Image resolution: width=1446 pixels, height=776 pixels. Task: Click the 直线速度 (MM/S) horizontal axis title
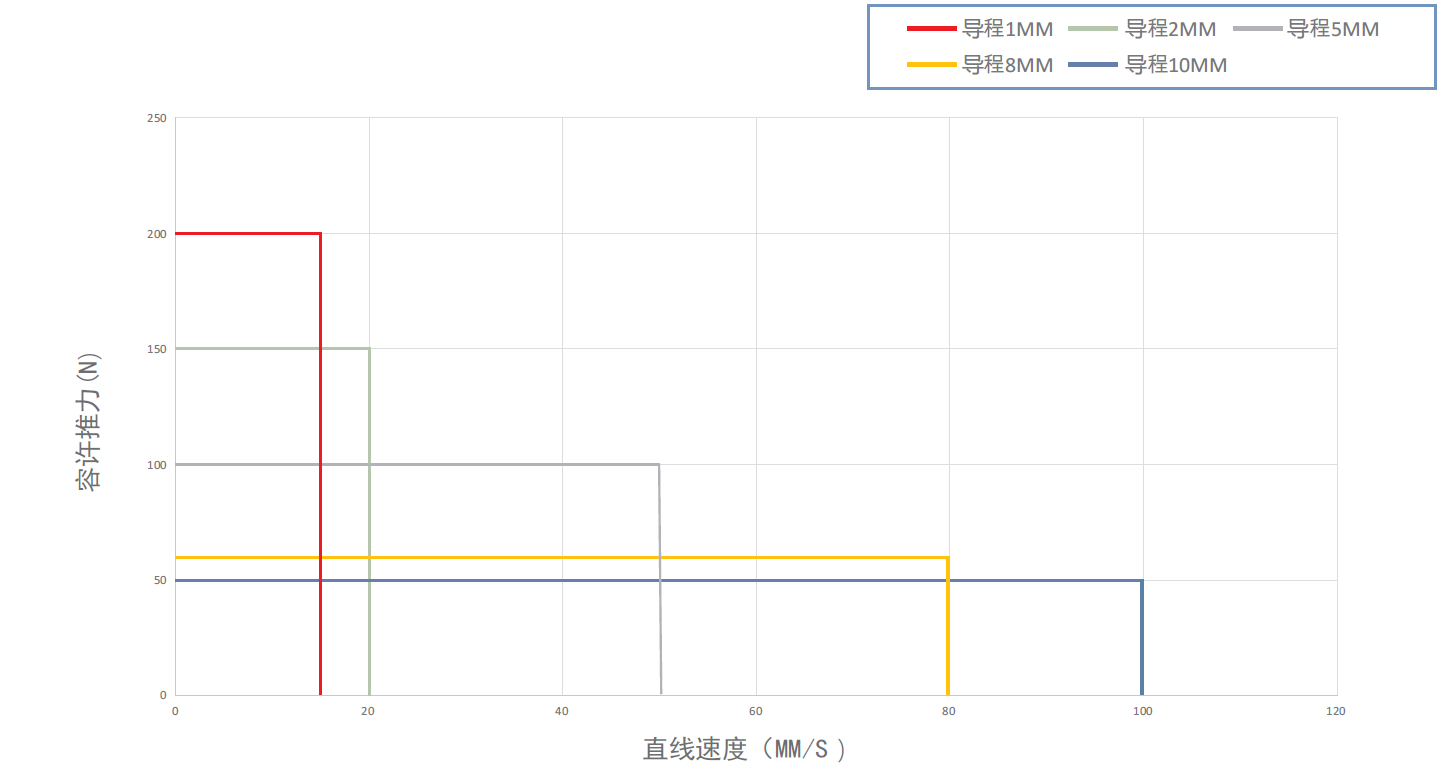745,749
